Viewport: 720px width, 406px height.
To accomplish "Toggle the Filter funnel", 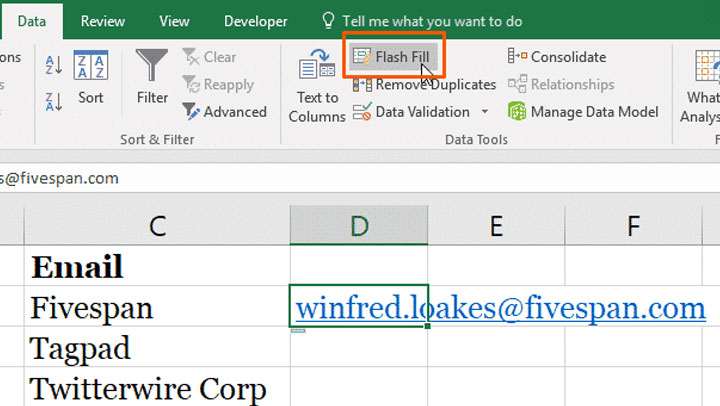I will pyautogui.click(x=152, y=78).
